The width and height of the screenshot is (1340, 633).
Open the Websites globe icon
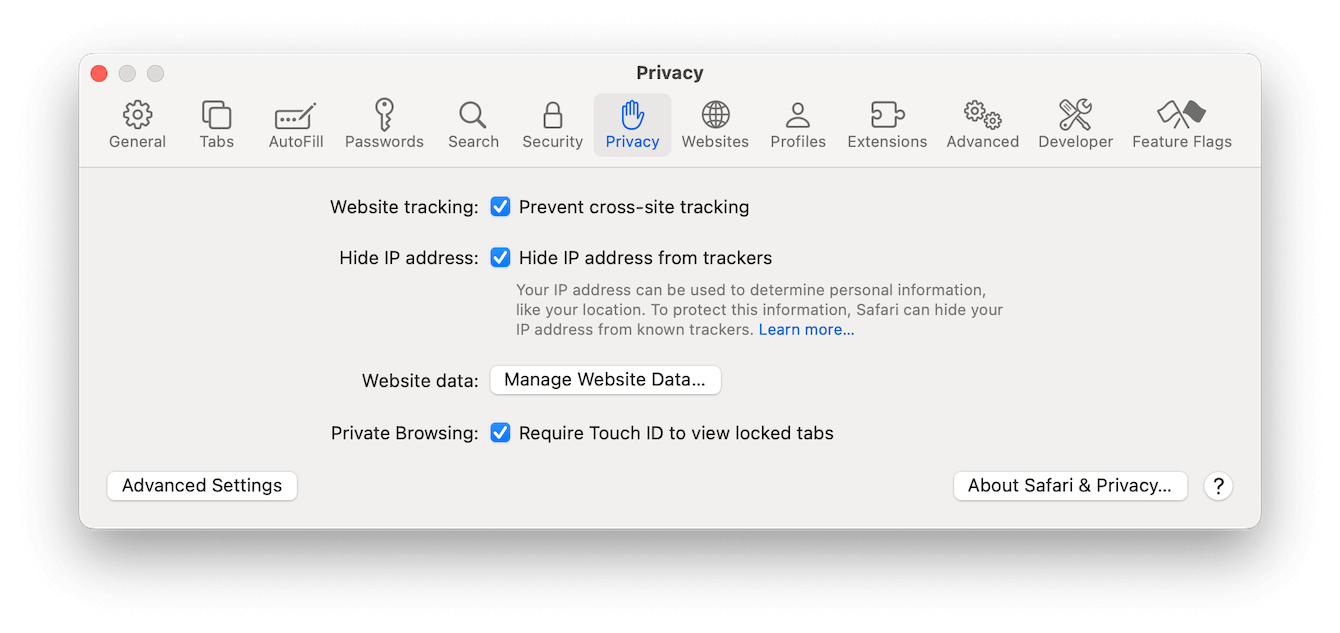715,115
